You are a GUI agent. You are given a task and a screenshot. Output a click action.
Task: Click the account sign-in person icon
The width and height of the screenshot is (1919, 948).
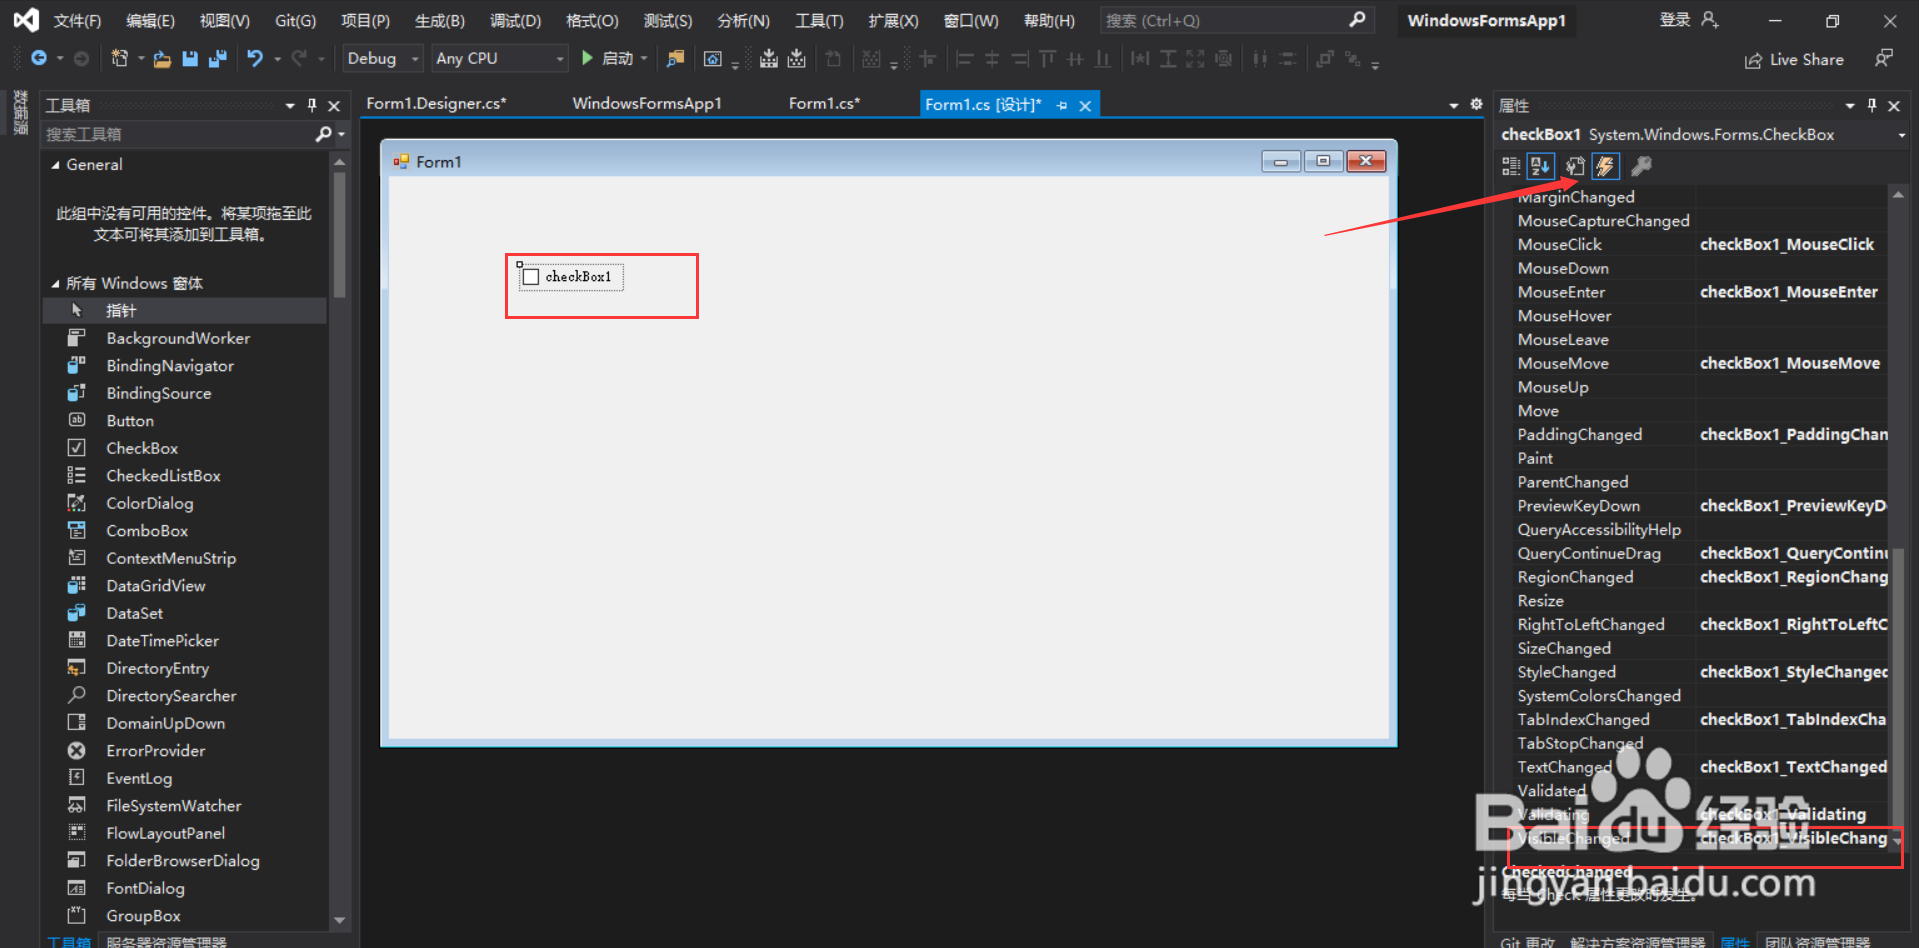click(1710, 20)
